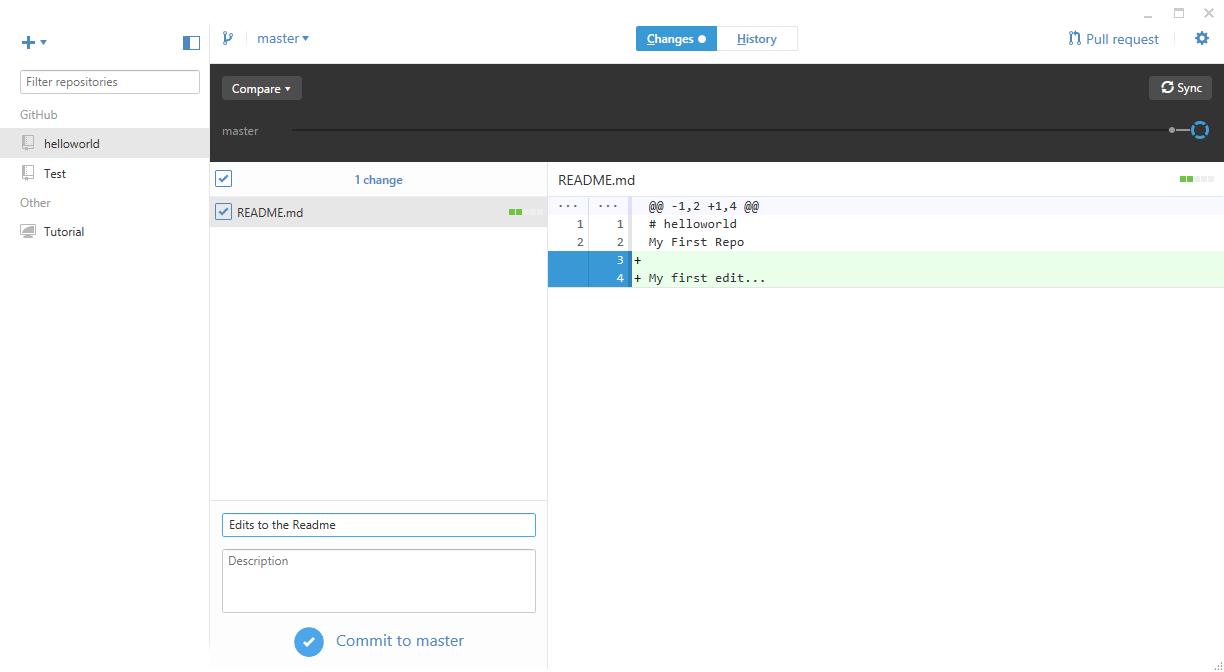Click the blue ring commit marker on timeline
The height and width of the screenshot is (672, 1224).
tap(1200, 130)
